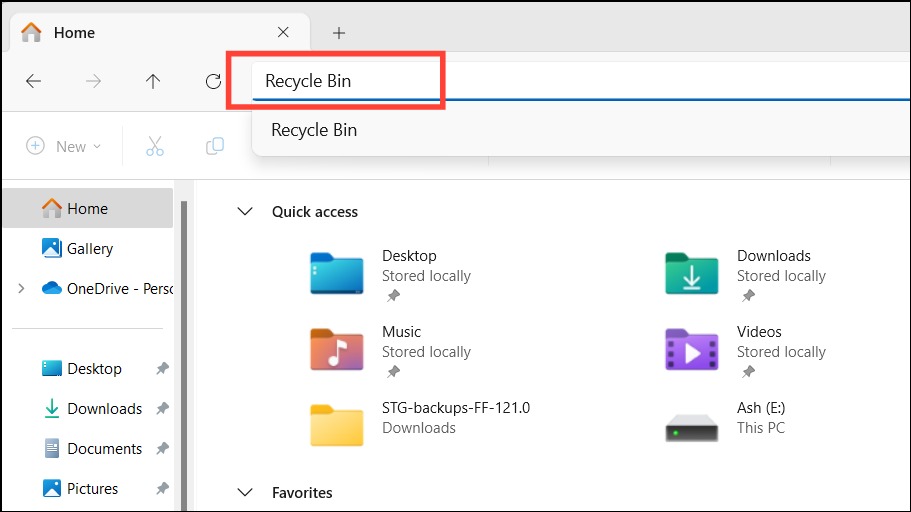Viewport: 911px width, 512px height.
Task: Select the Copy icon in toolbar
Action: [x=214, y=146]
